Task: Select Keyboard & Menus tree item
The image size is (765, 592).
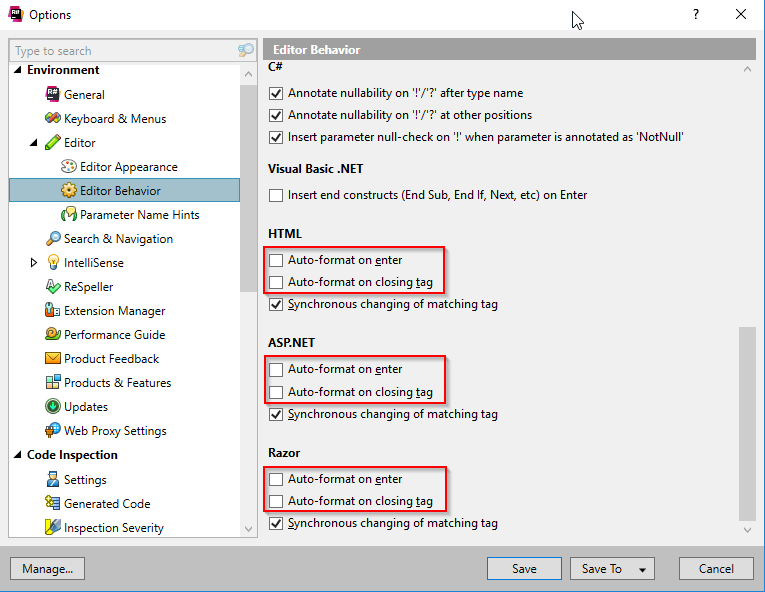Action: click(115, 119)
